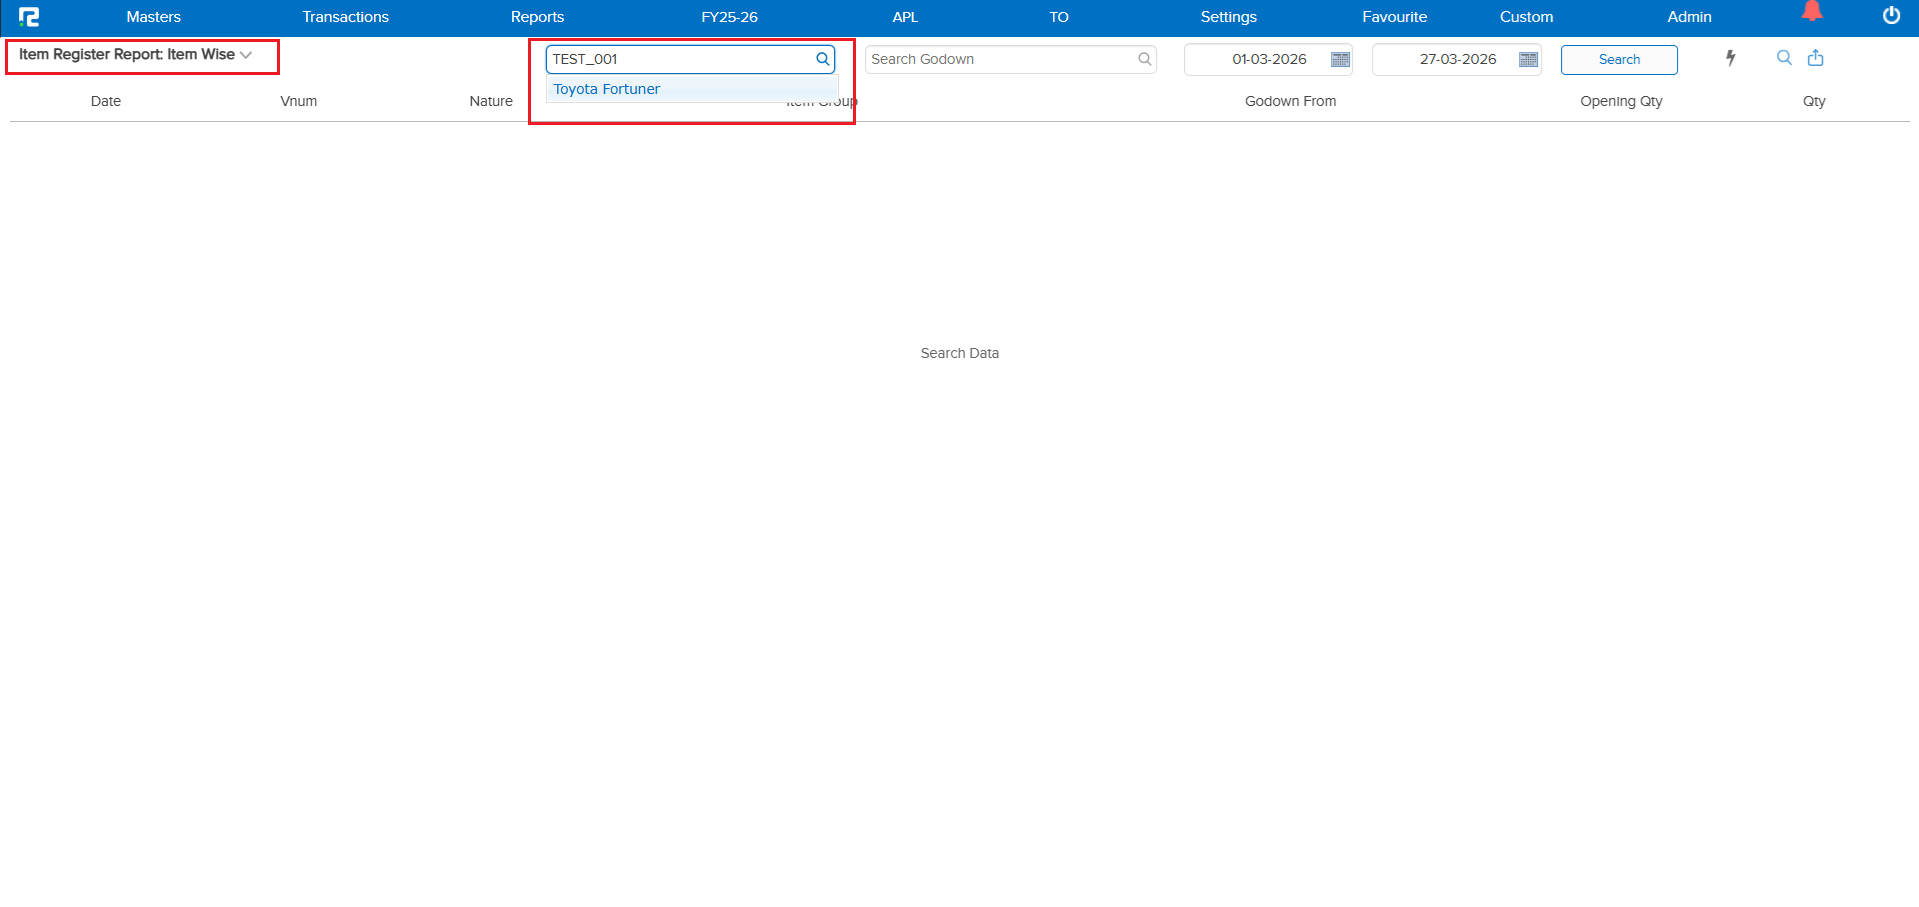
Task: Open the Reports menu
Action: click(537, 17)
